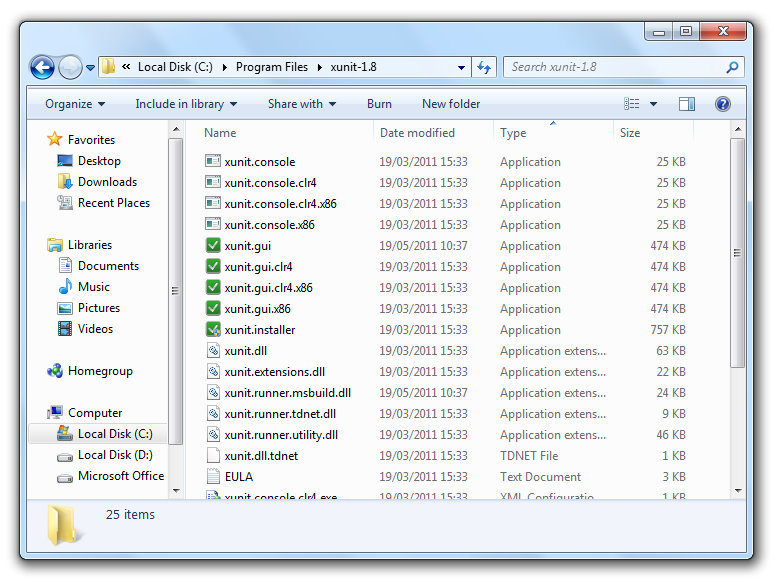Create a New folder

(x=451, y=104)
